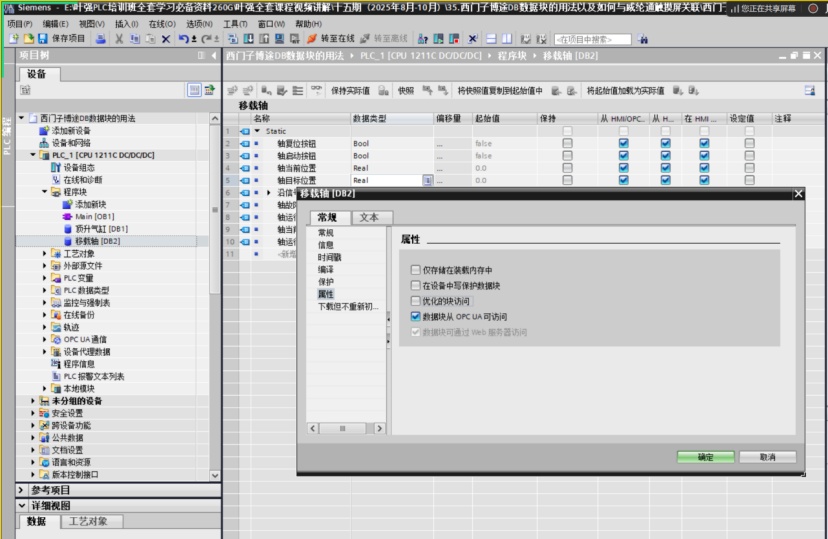This screenshot has width=828, height=539.
Task: Click the Delete X icon in toolbar
Action: coord(166,39)
